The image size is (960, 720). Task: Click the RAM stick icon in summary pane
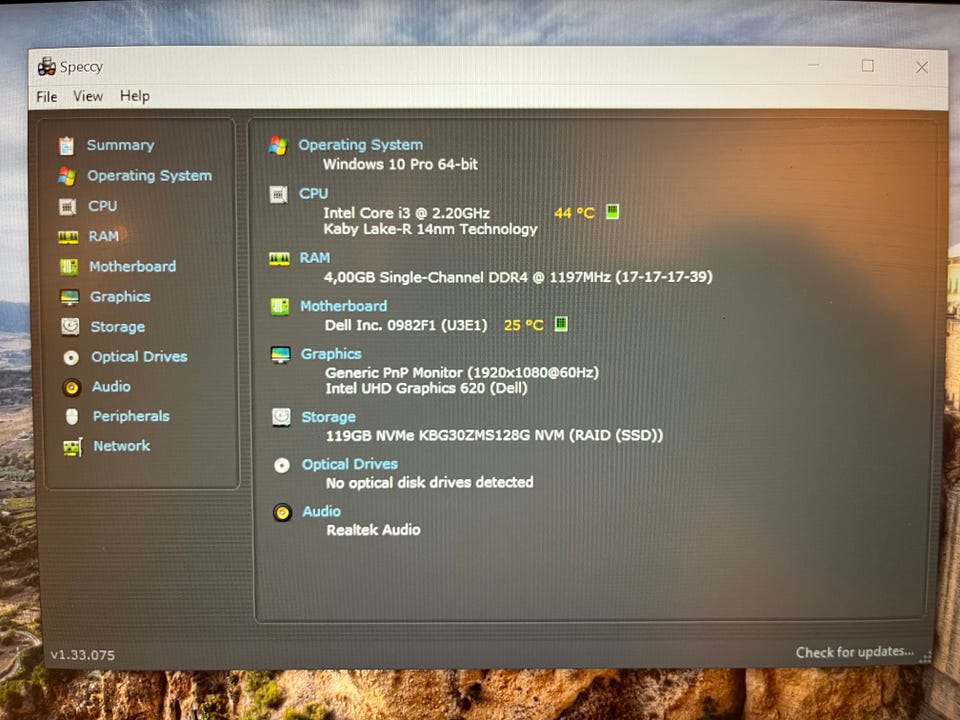279,259
